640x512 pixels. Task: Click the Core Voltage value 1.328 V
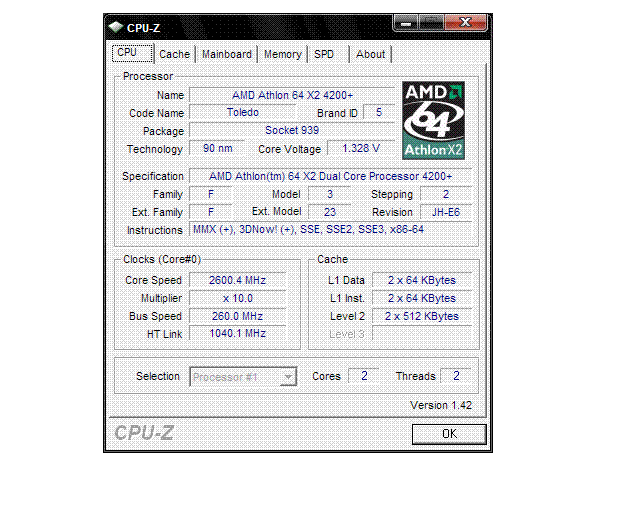click(x=361, y=148)
